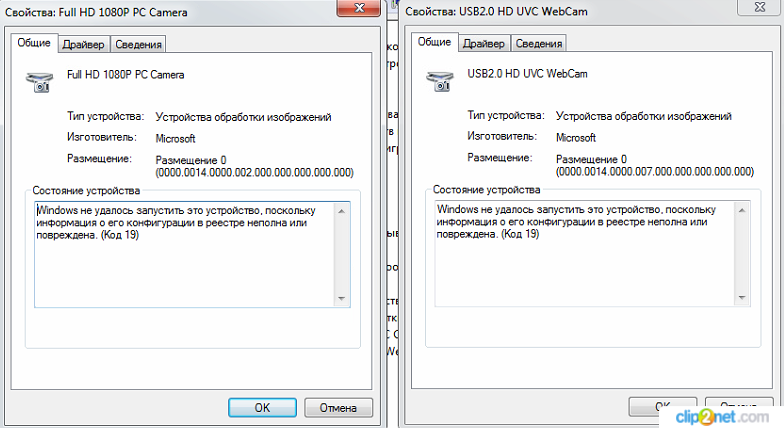Close the Full HD 1080P PC Camera properties window
This screenshot has height=428, width=784.
tap(358, 8)
